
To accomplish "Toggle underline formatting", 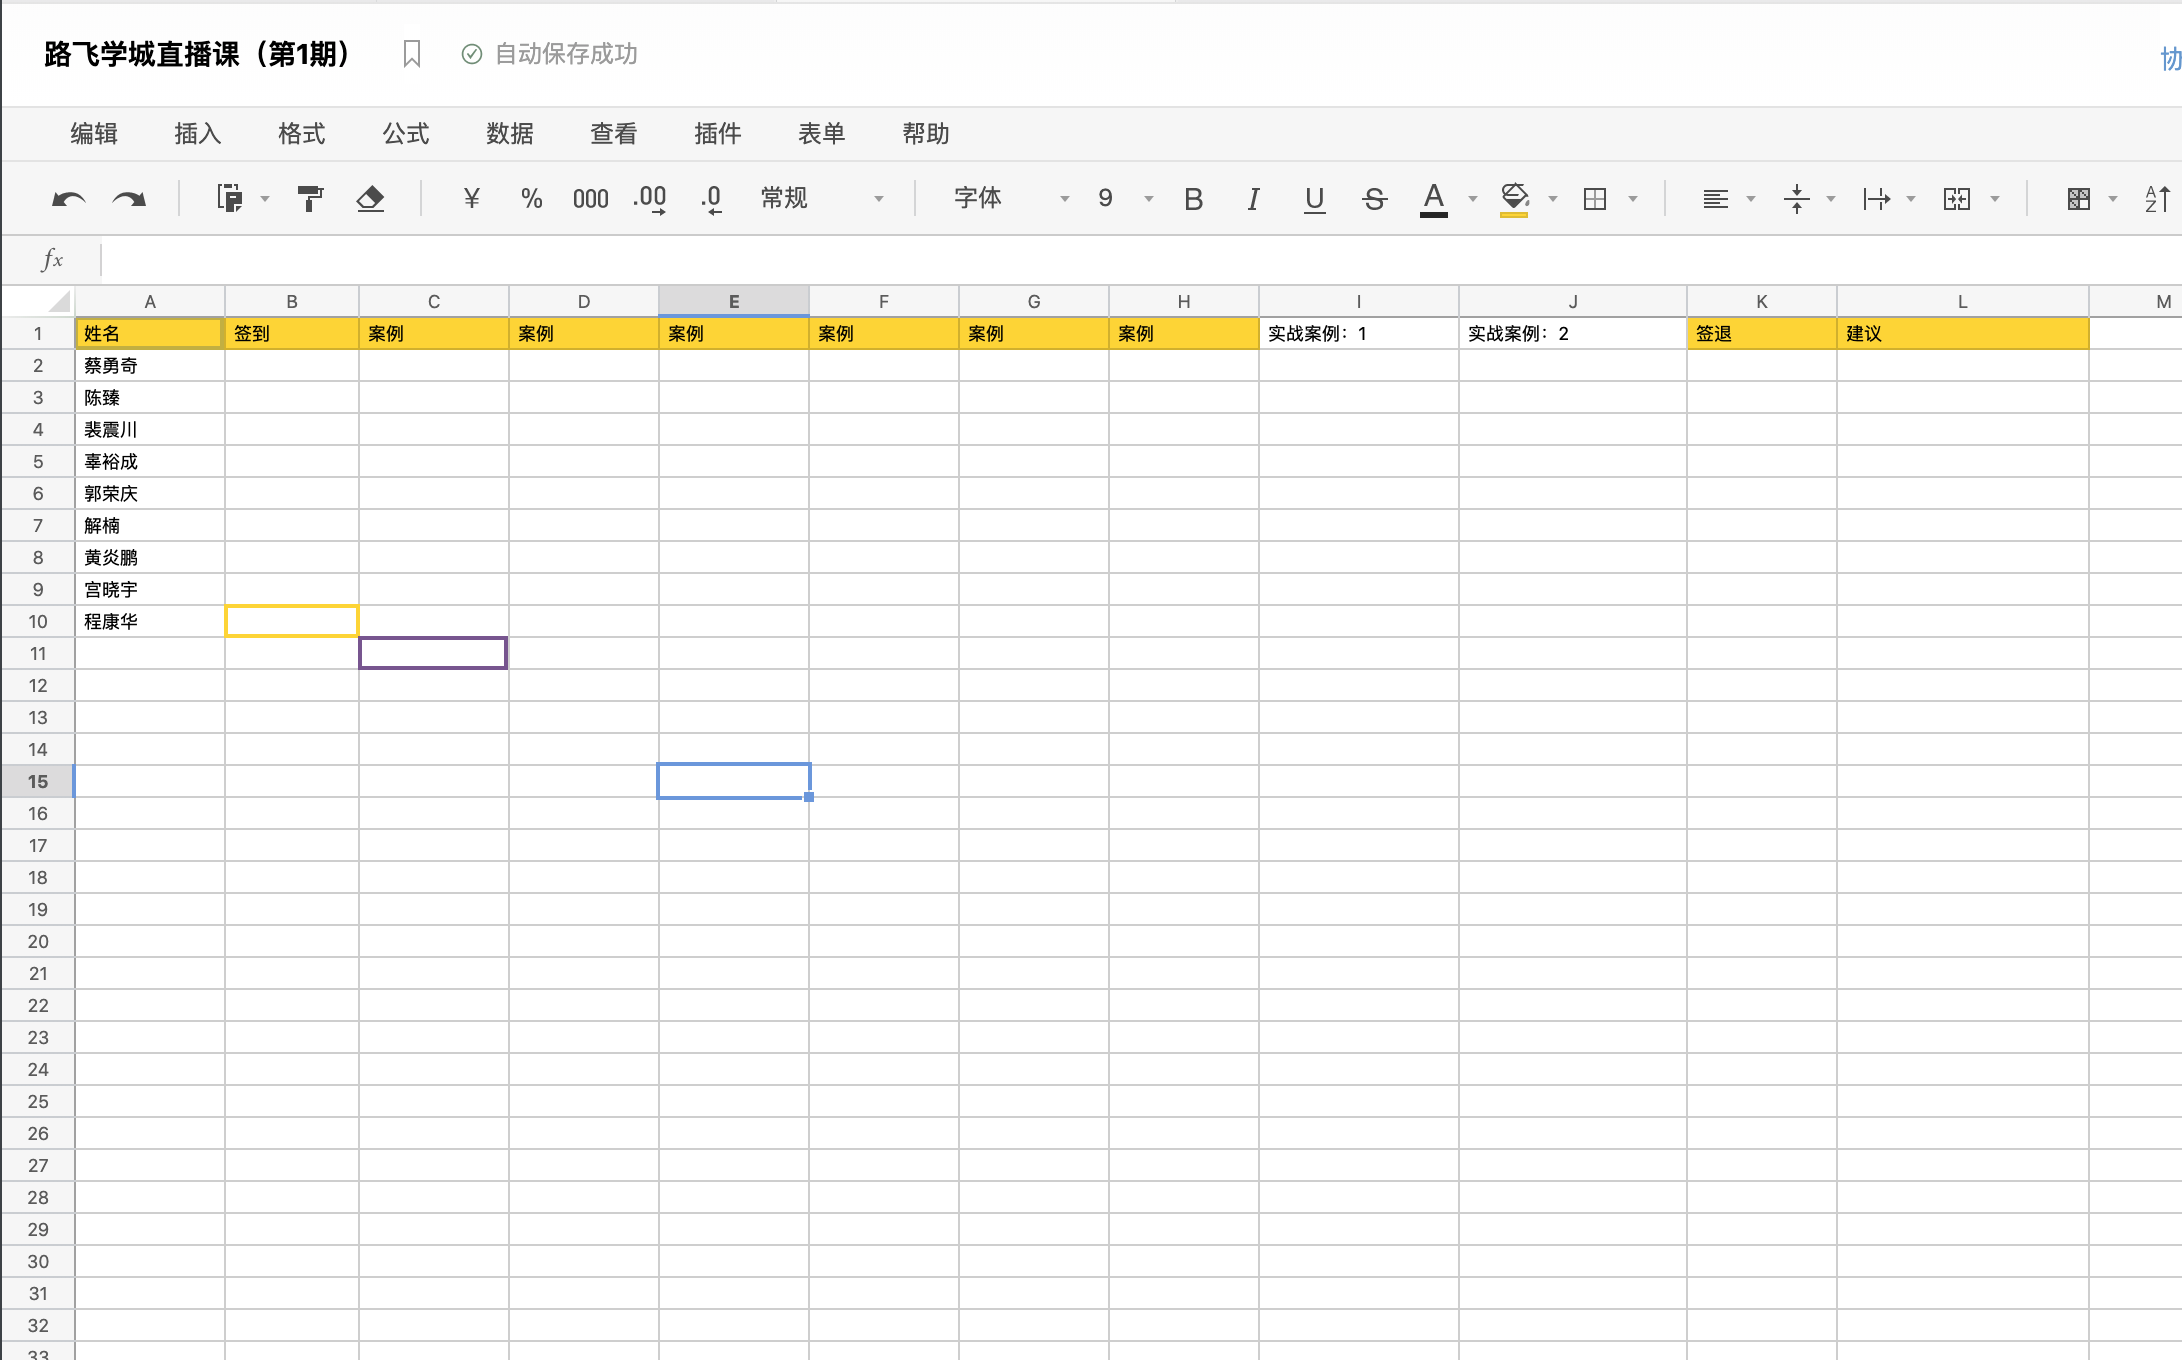I will 1314,199.
